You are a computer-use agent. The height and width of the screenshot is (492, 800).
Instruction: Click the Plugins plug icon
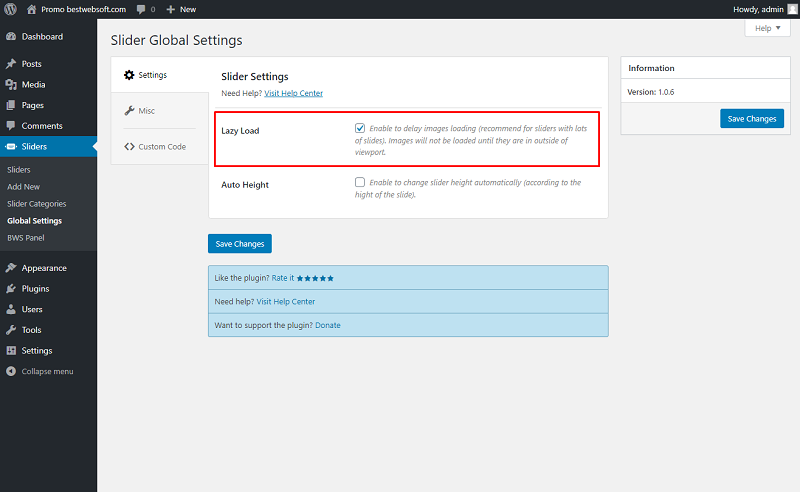(11, 288)
